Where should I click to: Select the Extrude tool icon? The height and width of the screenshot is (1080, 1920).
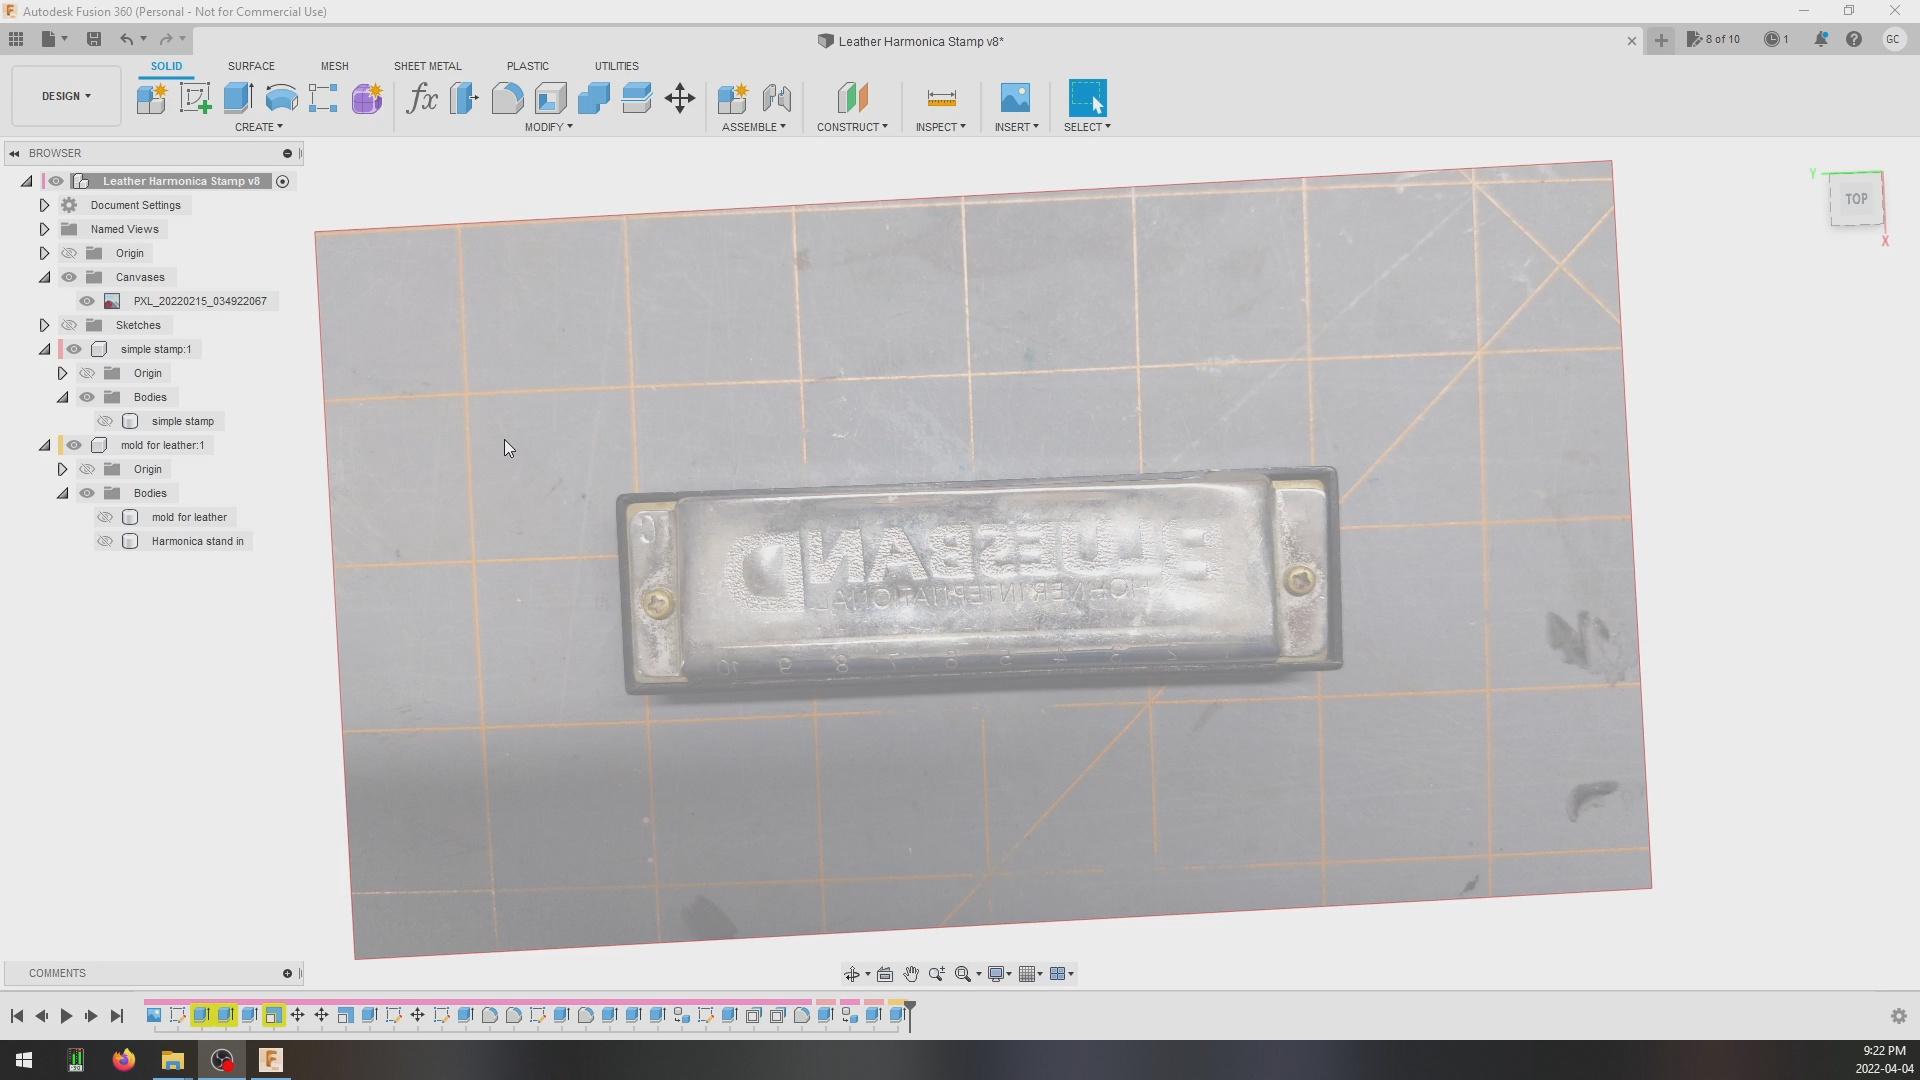tap(238, 98)
